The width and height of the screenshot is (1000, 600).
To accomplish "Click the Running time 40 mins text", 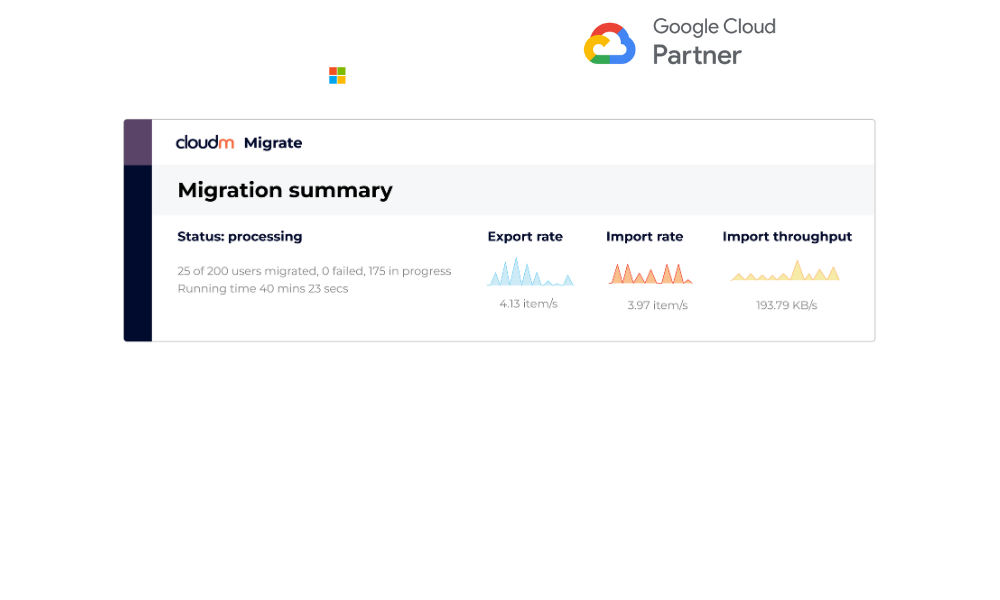I will pyautogui.click(x=263, y=289).
